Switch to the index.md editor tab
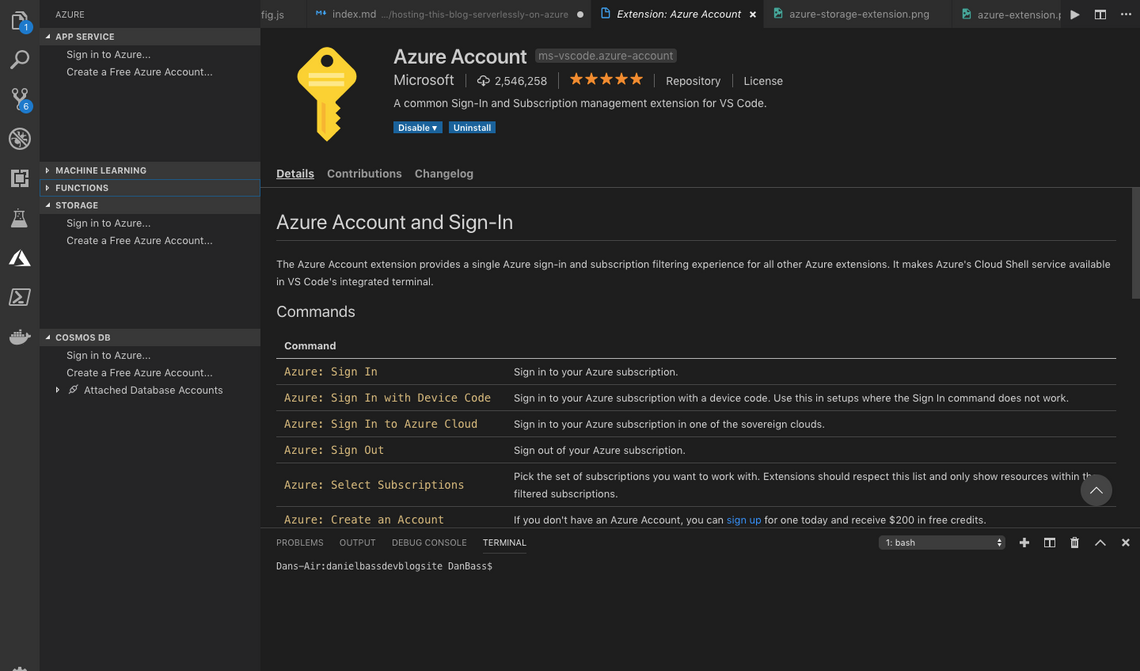This screenshot has height=671, width=1140. click(449, 15)
